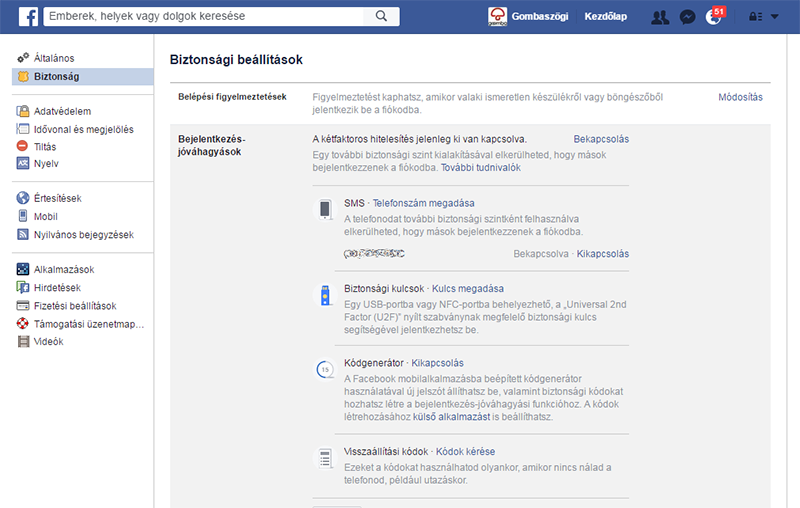
Task: Open Alkalmazások settings
Action: pos(64,269)
